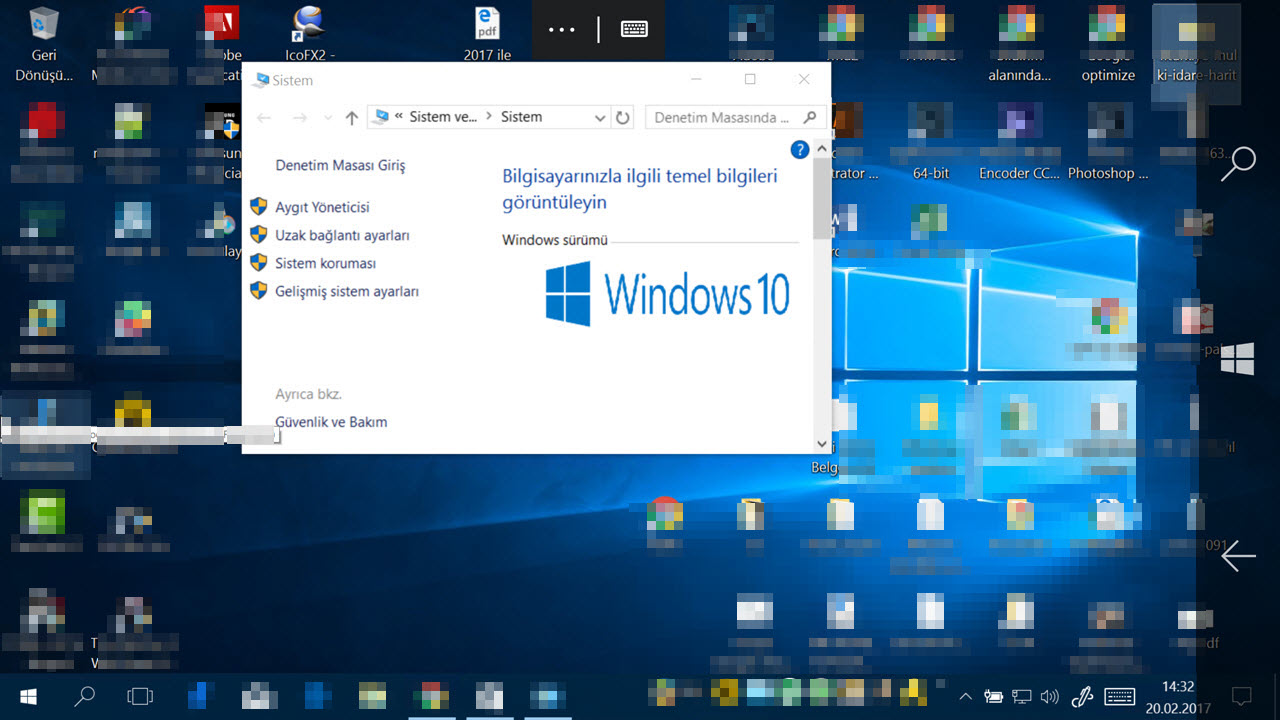Image resolution: width=1280 pixels, height=720 pixels.
Task: Show the keyboard from the top bar
Action: (x=634, y=29)
